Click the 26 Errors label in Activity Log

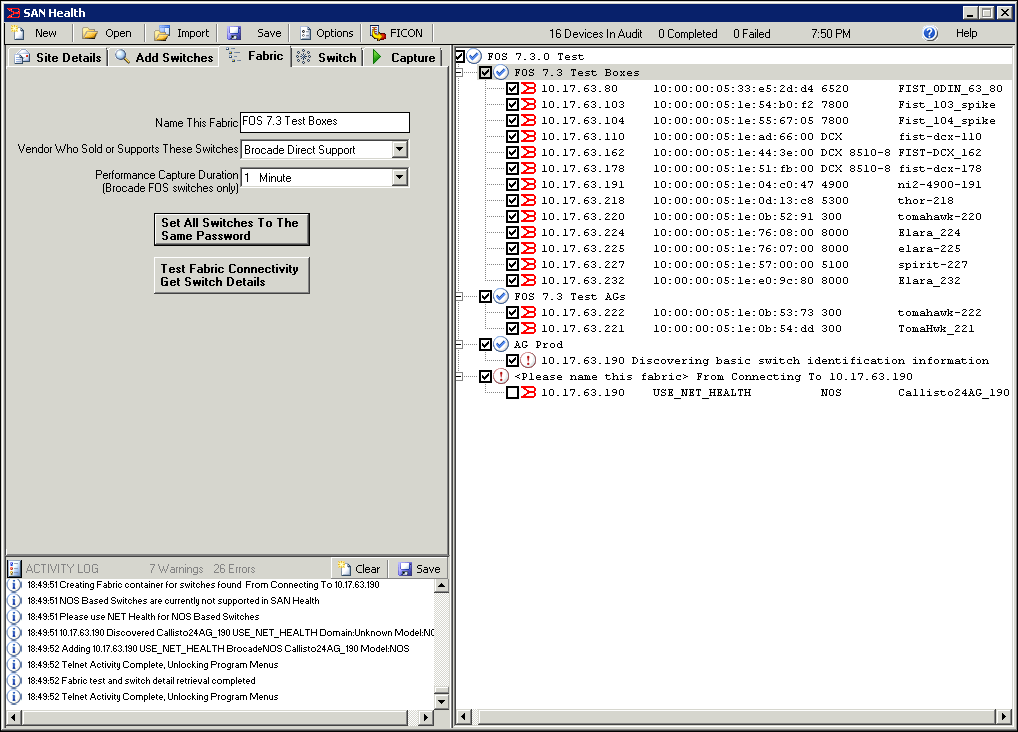tap(234, 569)
